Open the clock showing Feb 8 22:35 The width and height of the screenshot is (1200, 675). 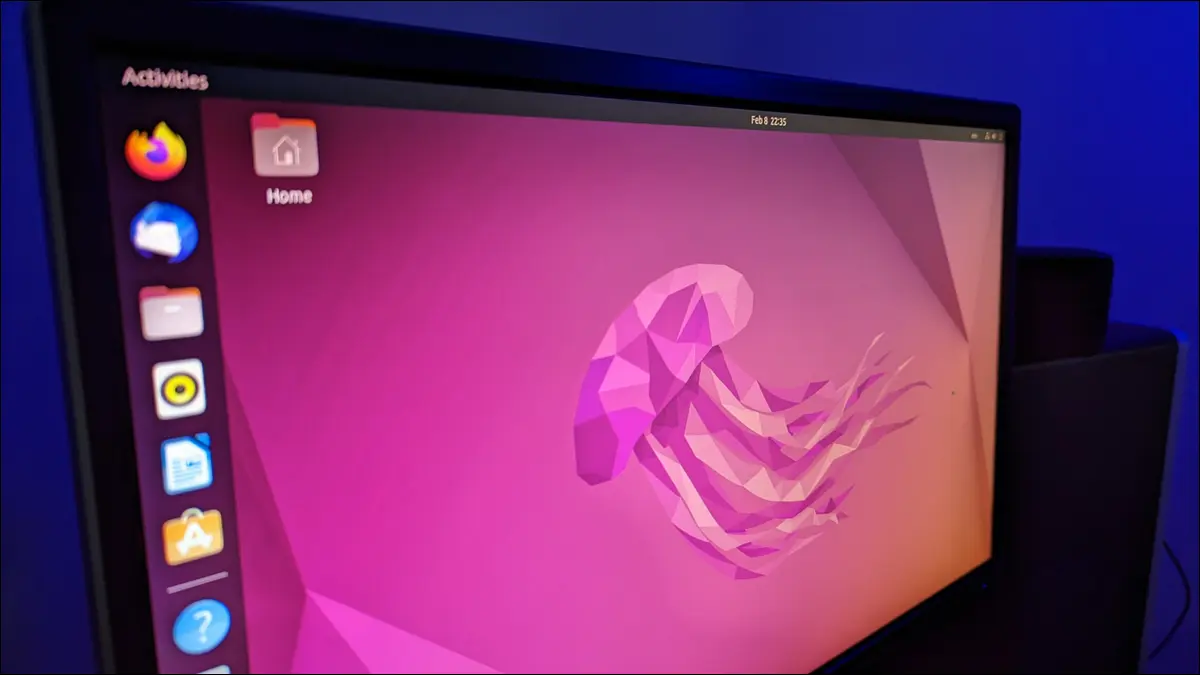pyautogui.click(x=769, y=121)
